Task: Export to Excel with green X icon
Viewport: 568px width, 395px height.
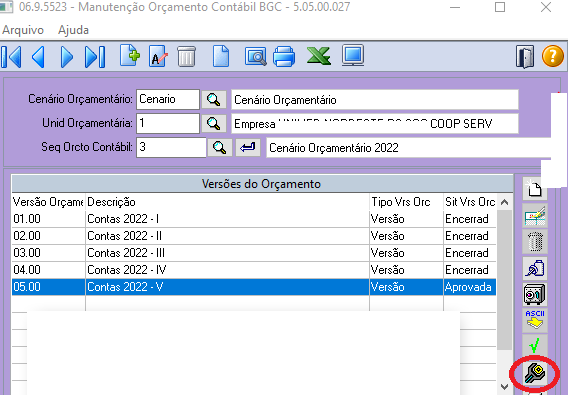Action: pyautogui.click(x=319, y=56)
